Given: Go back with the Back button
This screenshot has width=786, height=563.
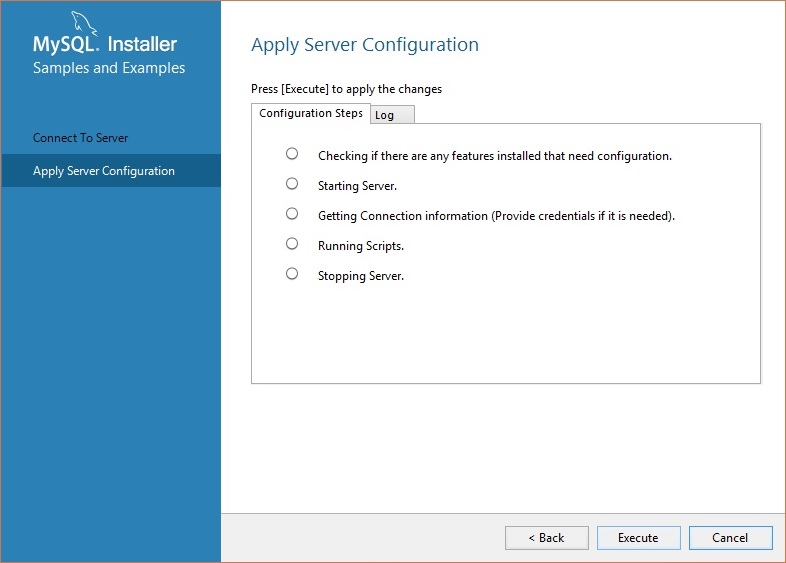Looking at the screenshot, I should (547, 538).
